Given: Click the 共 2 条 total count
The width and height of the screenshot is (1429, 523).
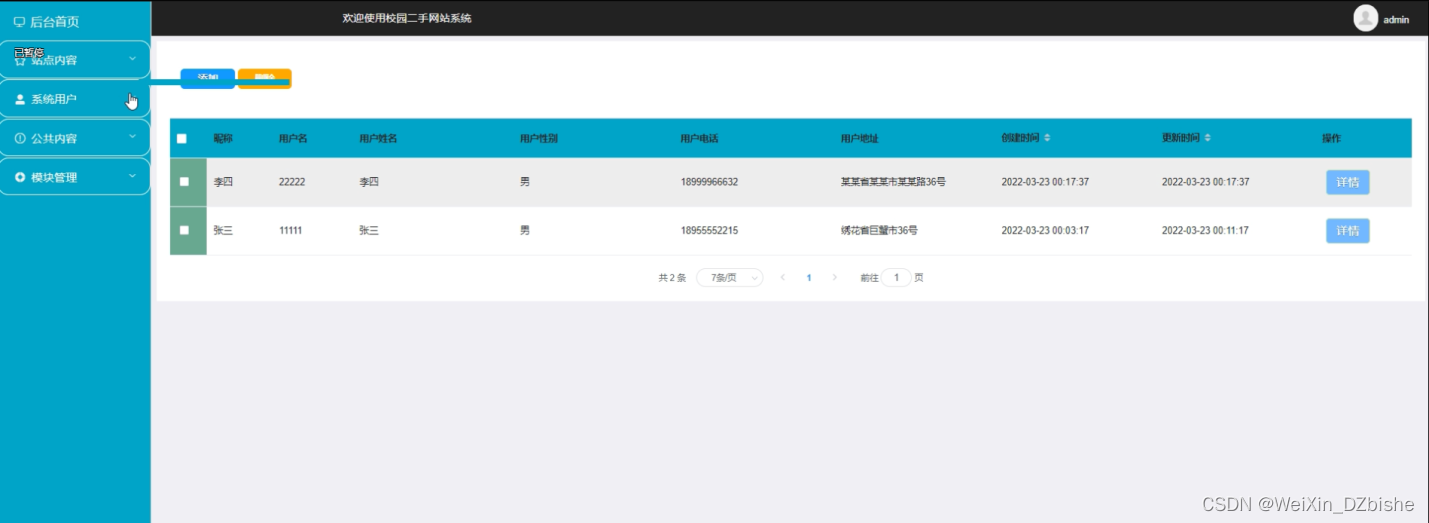Looking at the screenshot, I should pyautogui.click(x=672, y=278).
